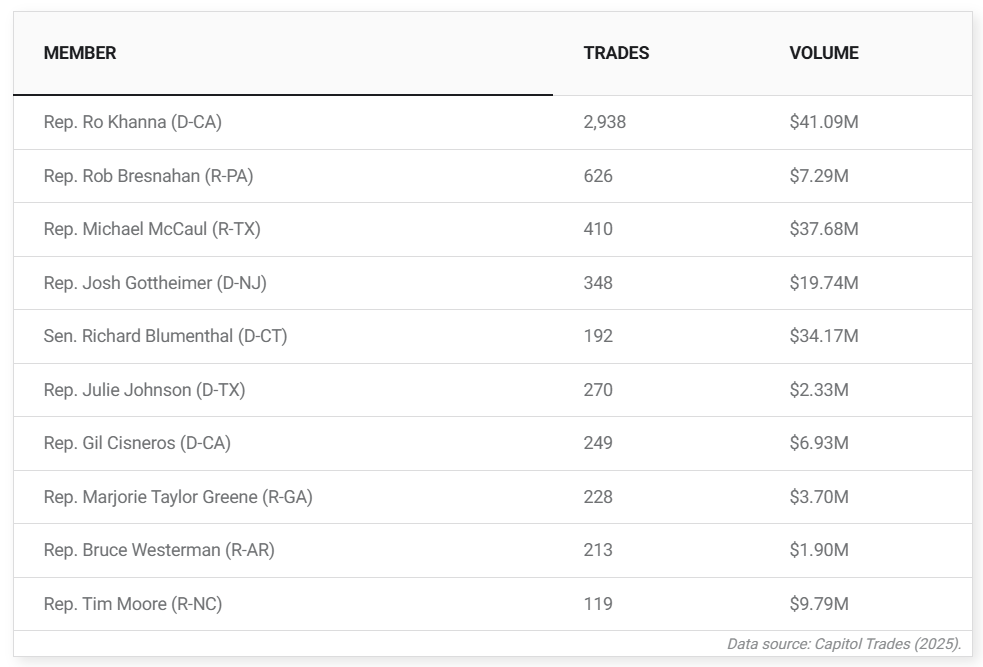Viewport: 983px width, 667px height.
Task: Select Sen. Richard Blumenthal (D-CT) row
Action: tap(165, 336)
